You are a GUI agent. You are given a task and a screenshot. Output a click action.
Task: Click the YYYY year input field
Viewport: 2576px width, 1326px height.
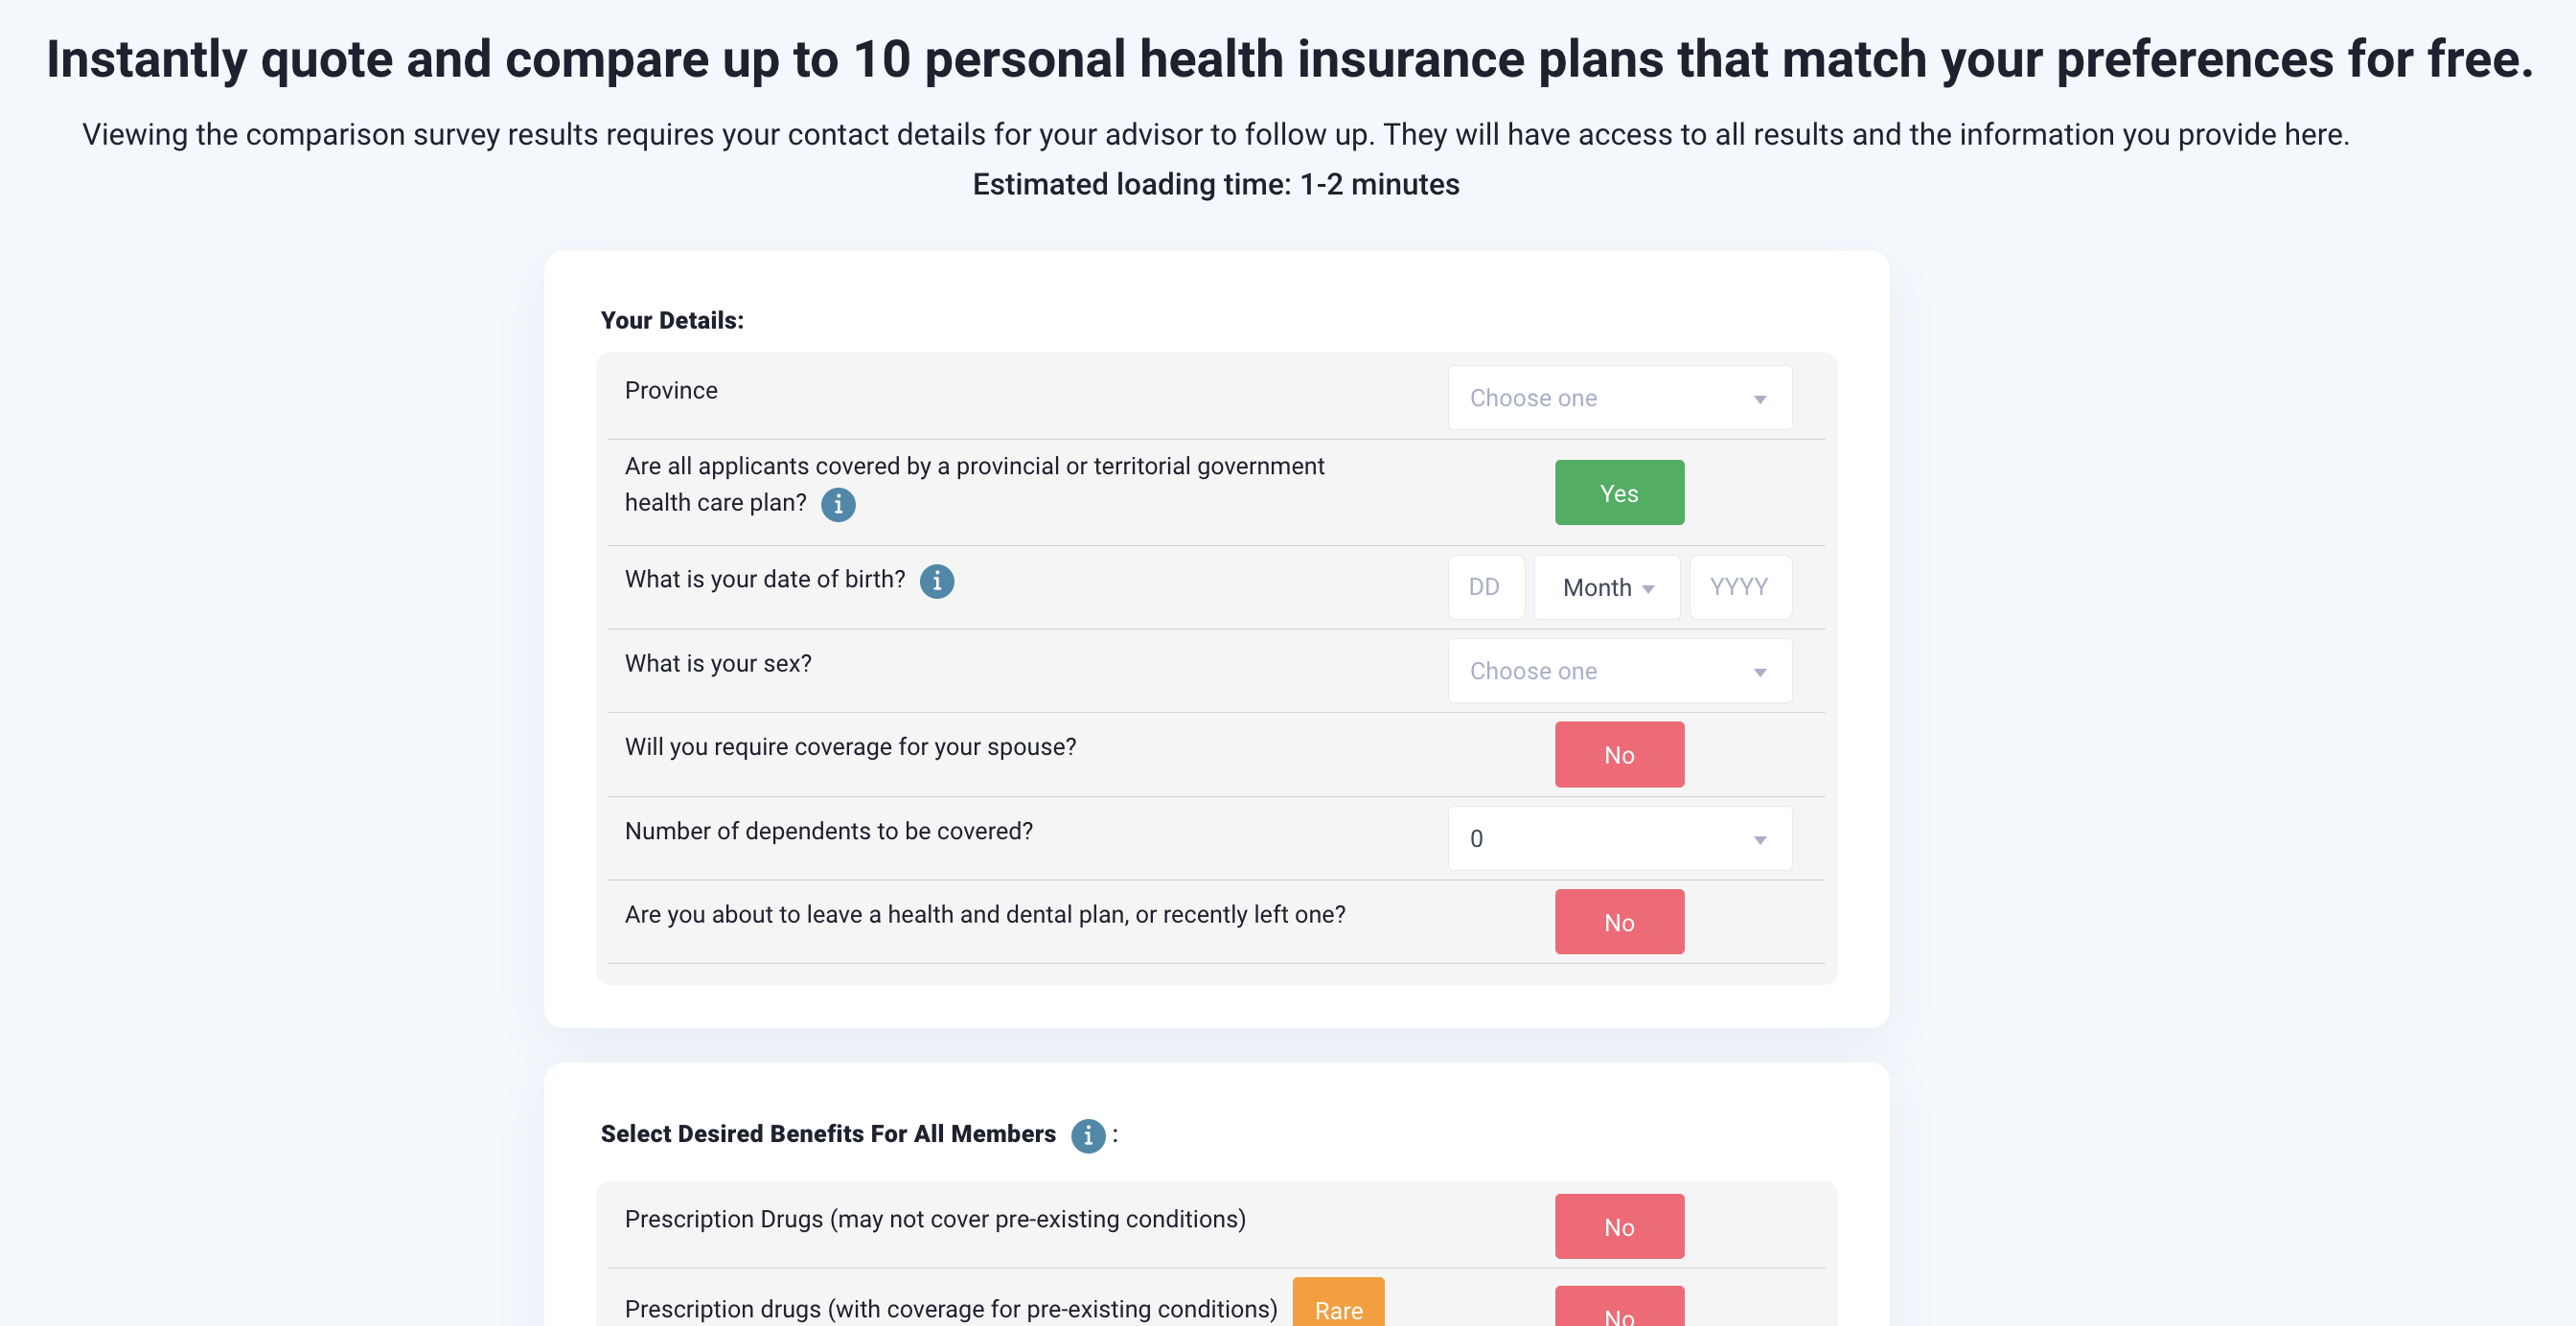click(1739, 588)
